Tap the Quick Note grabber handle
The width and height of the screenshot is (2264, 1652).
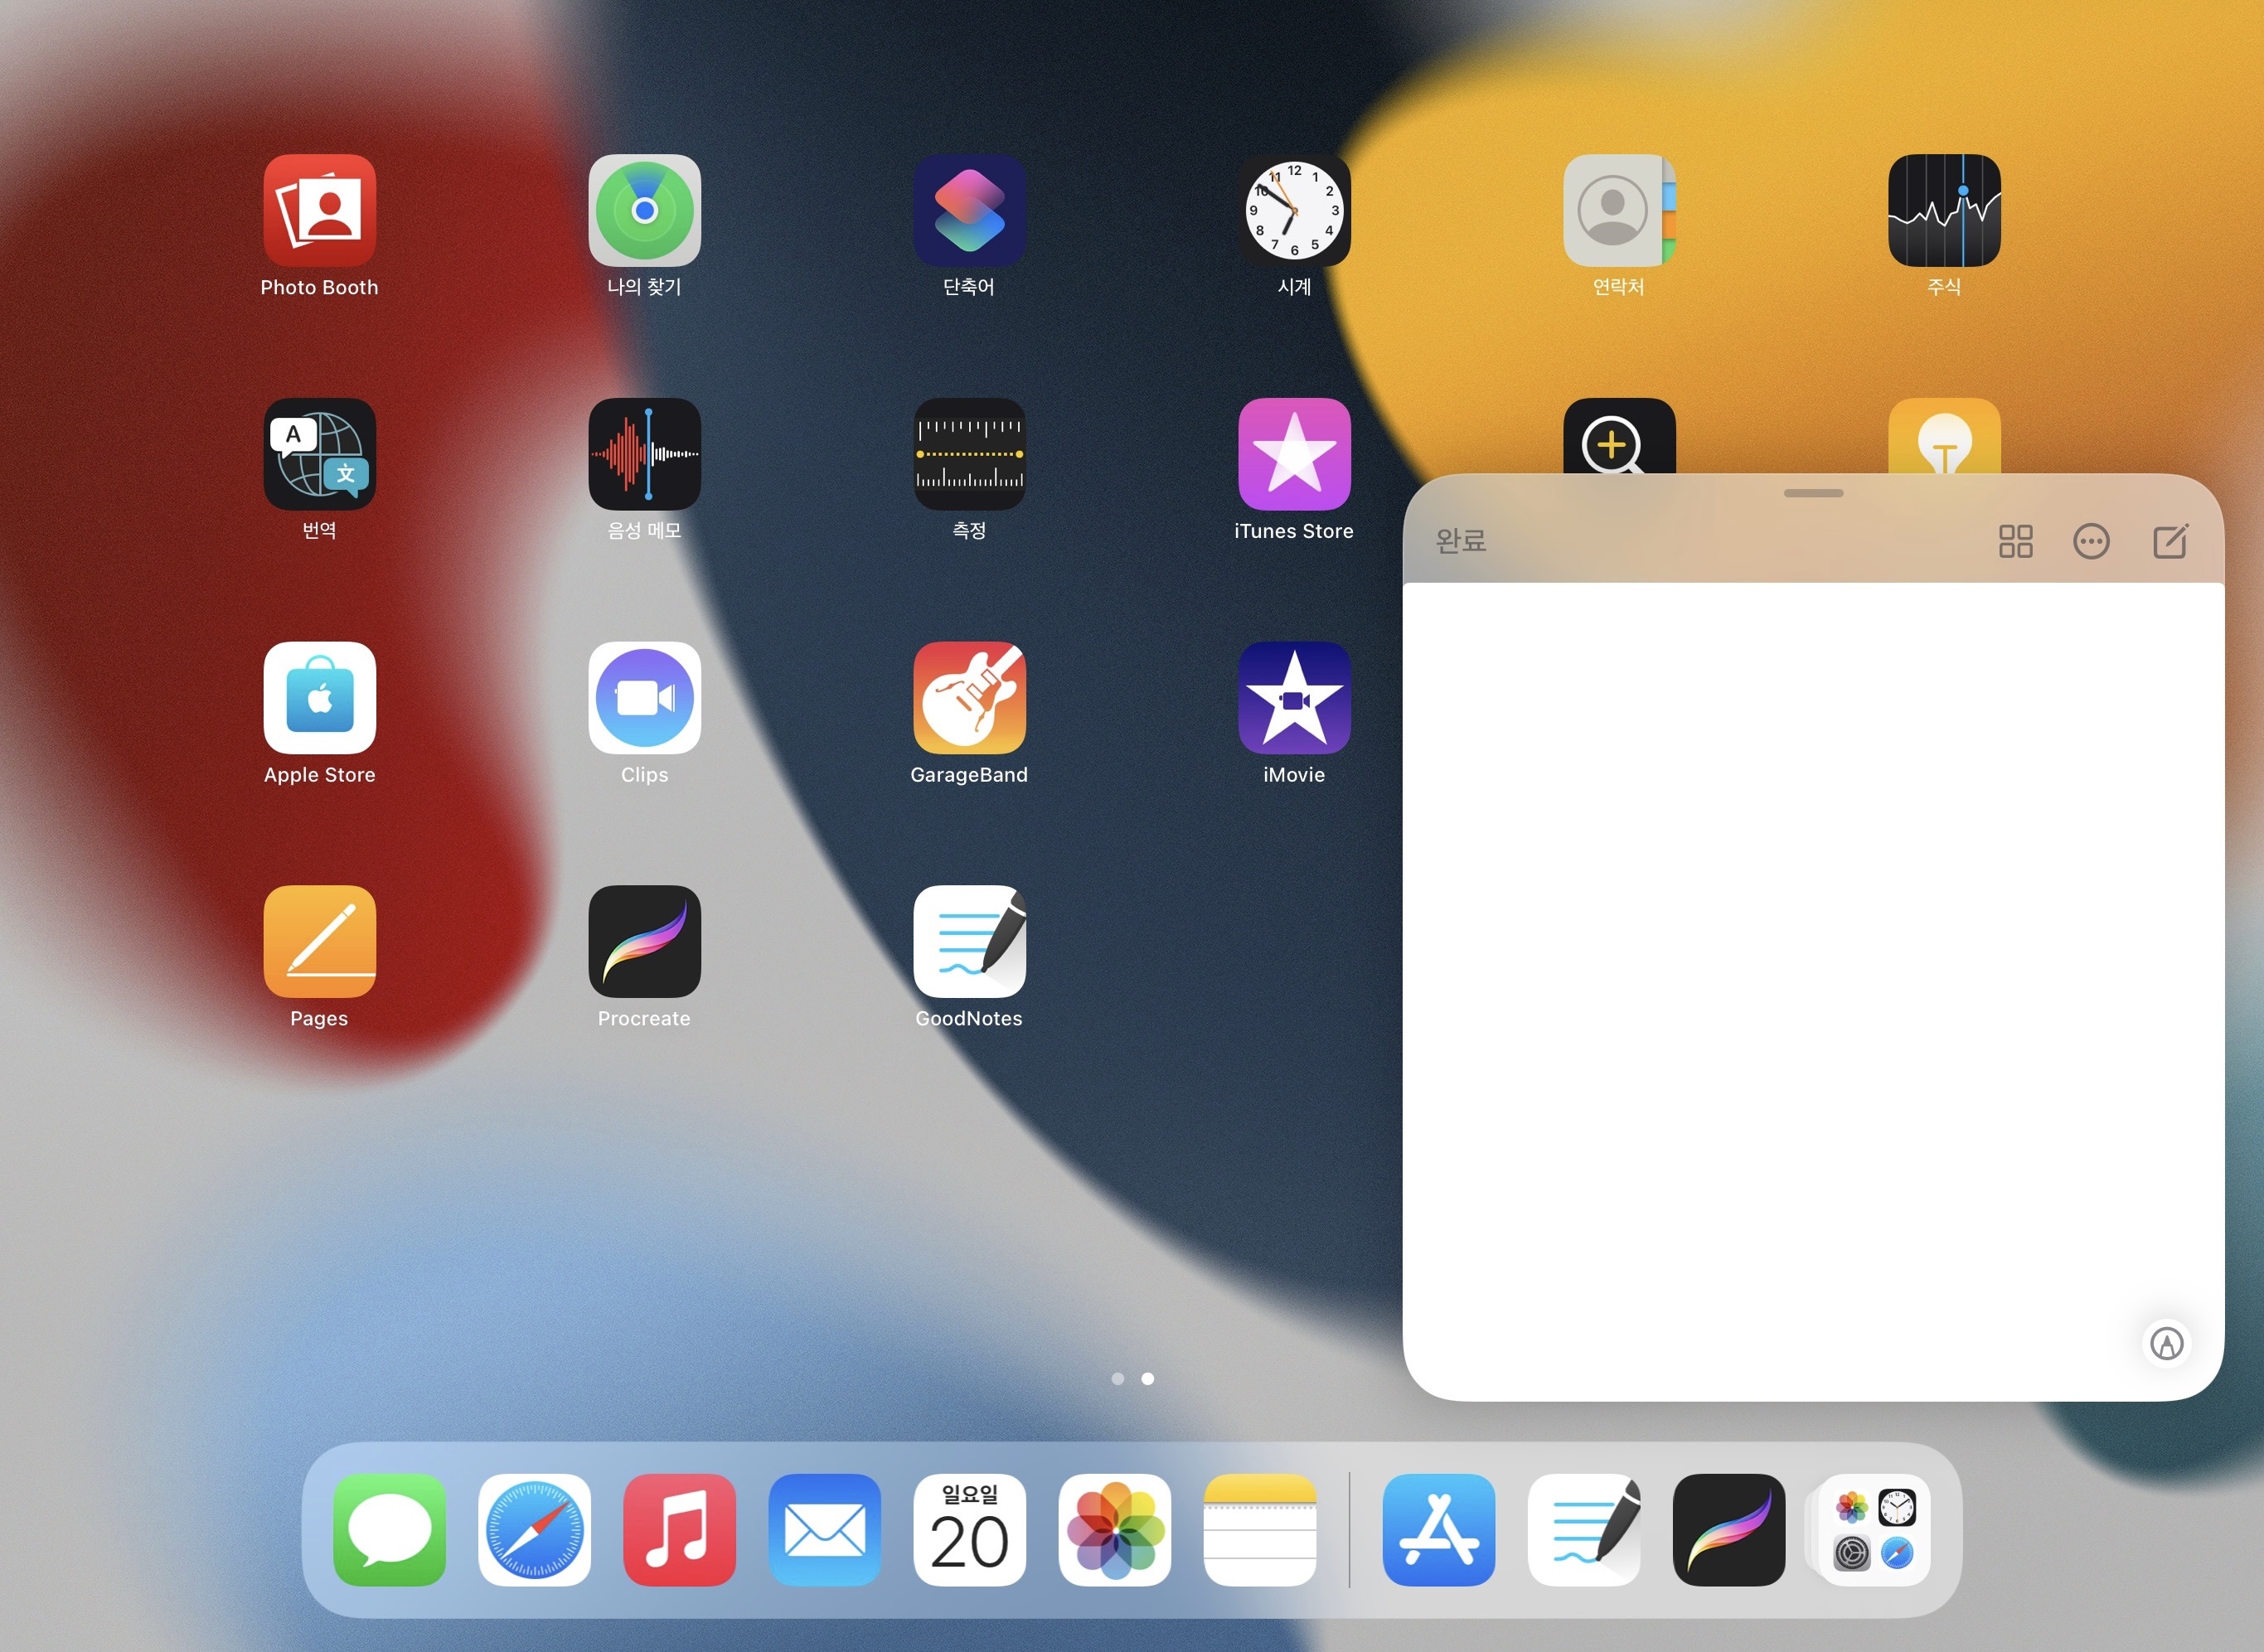(1813, 493)
